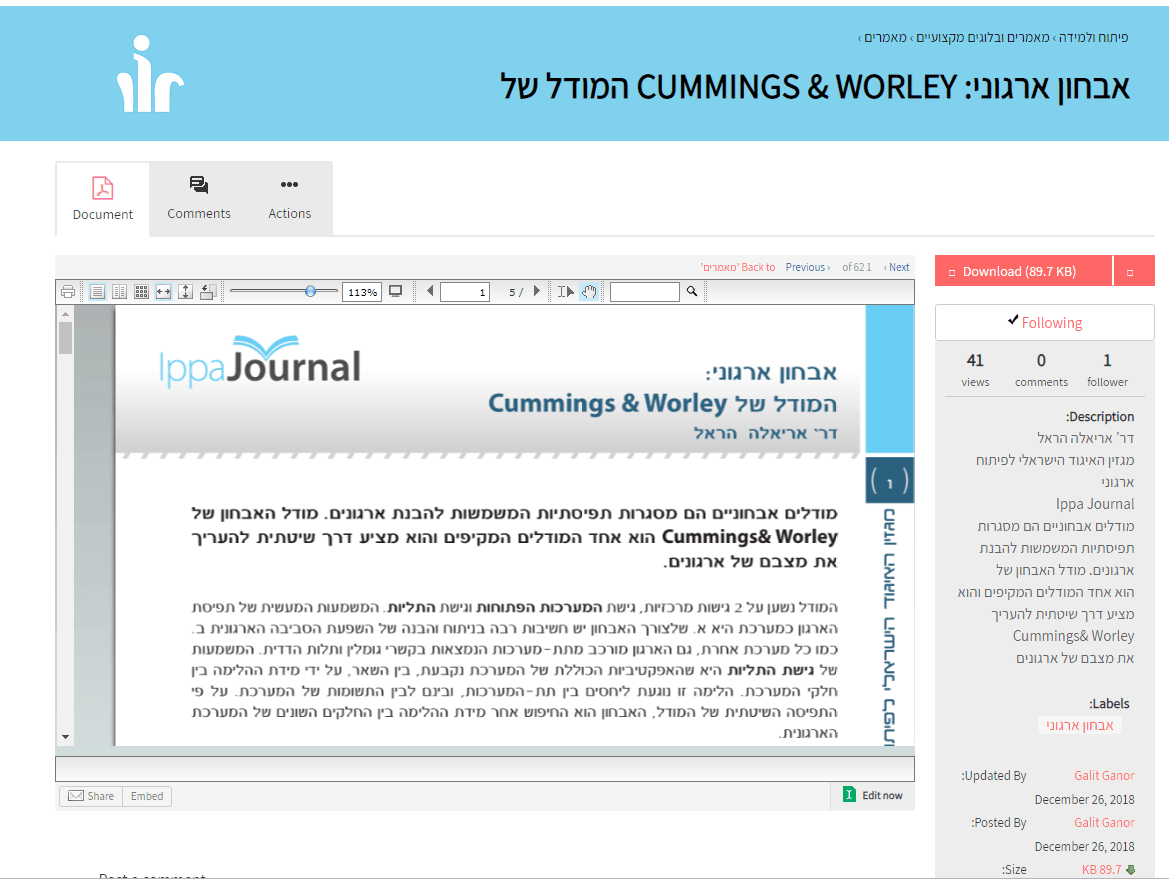Open the Comments tab
1169x885 pixels.
(199, 199)
